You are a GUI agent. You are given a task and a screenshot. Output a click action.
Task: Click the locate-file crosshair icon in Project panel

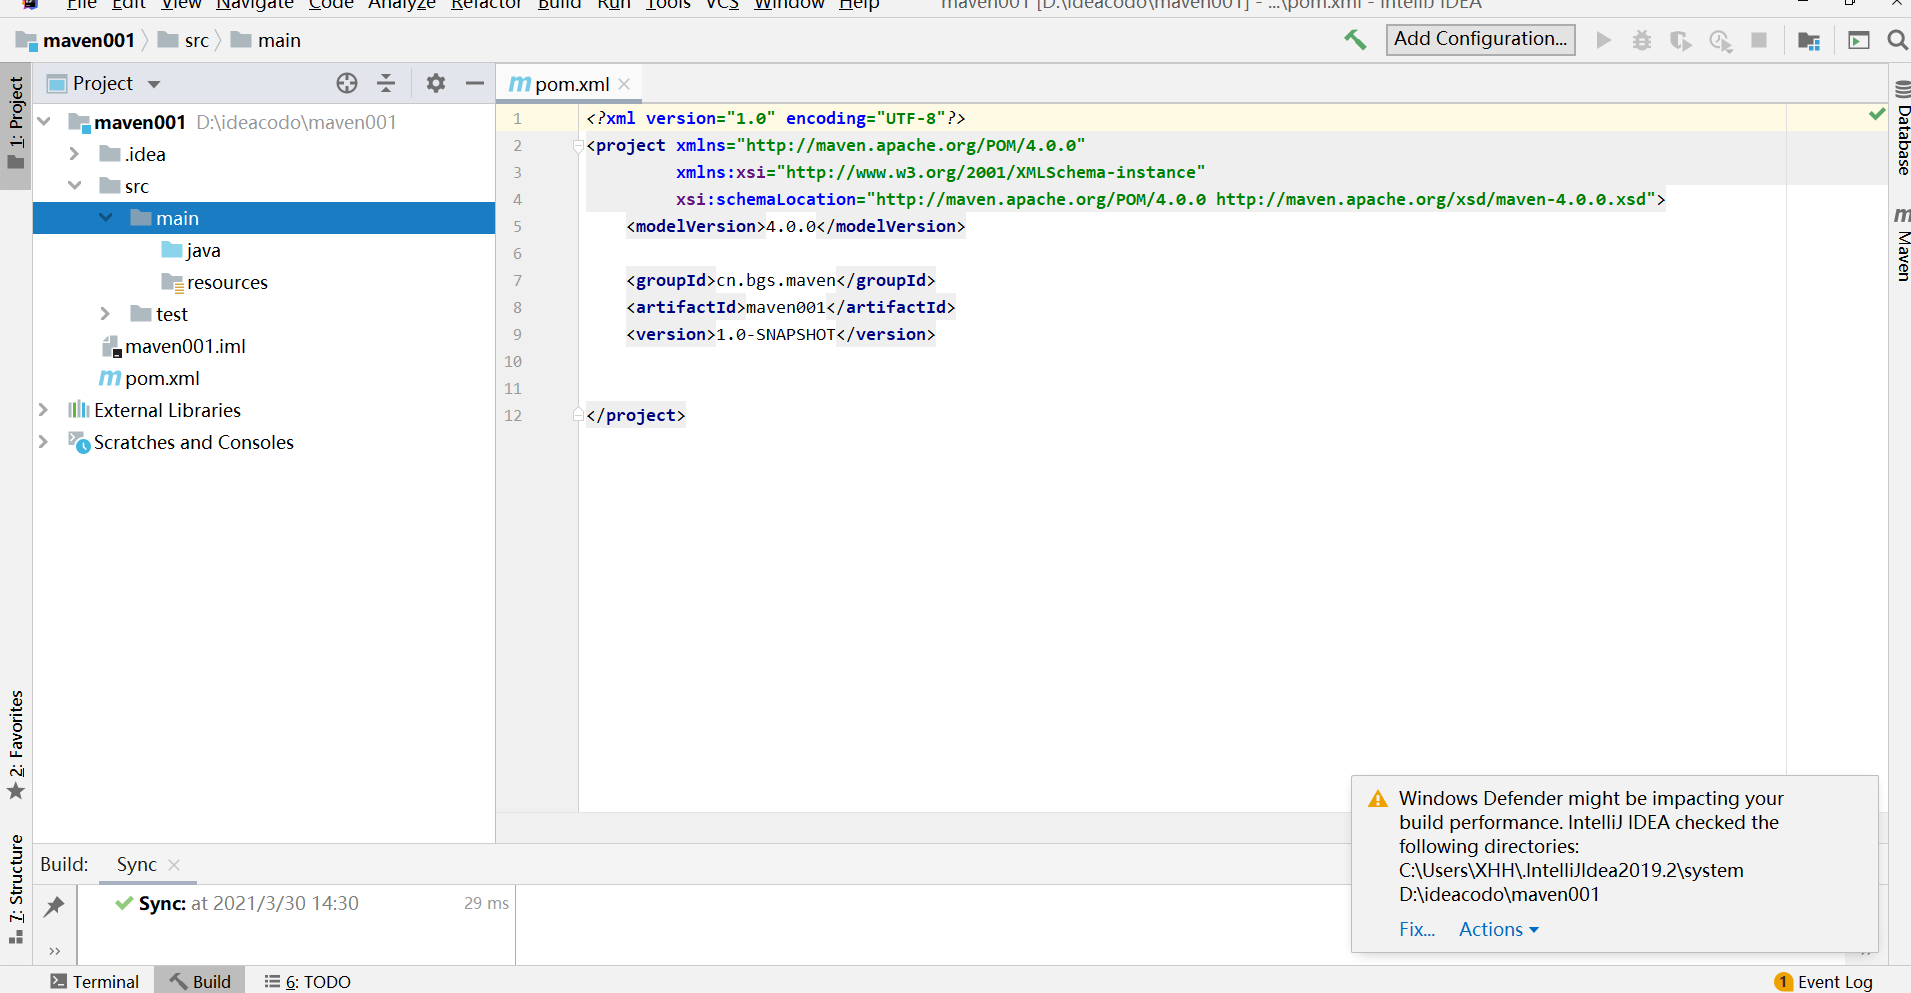tap(347, 83)
